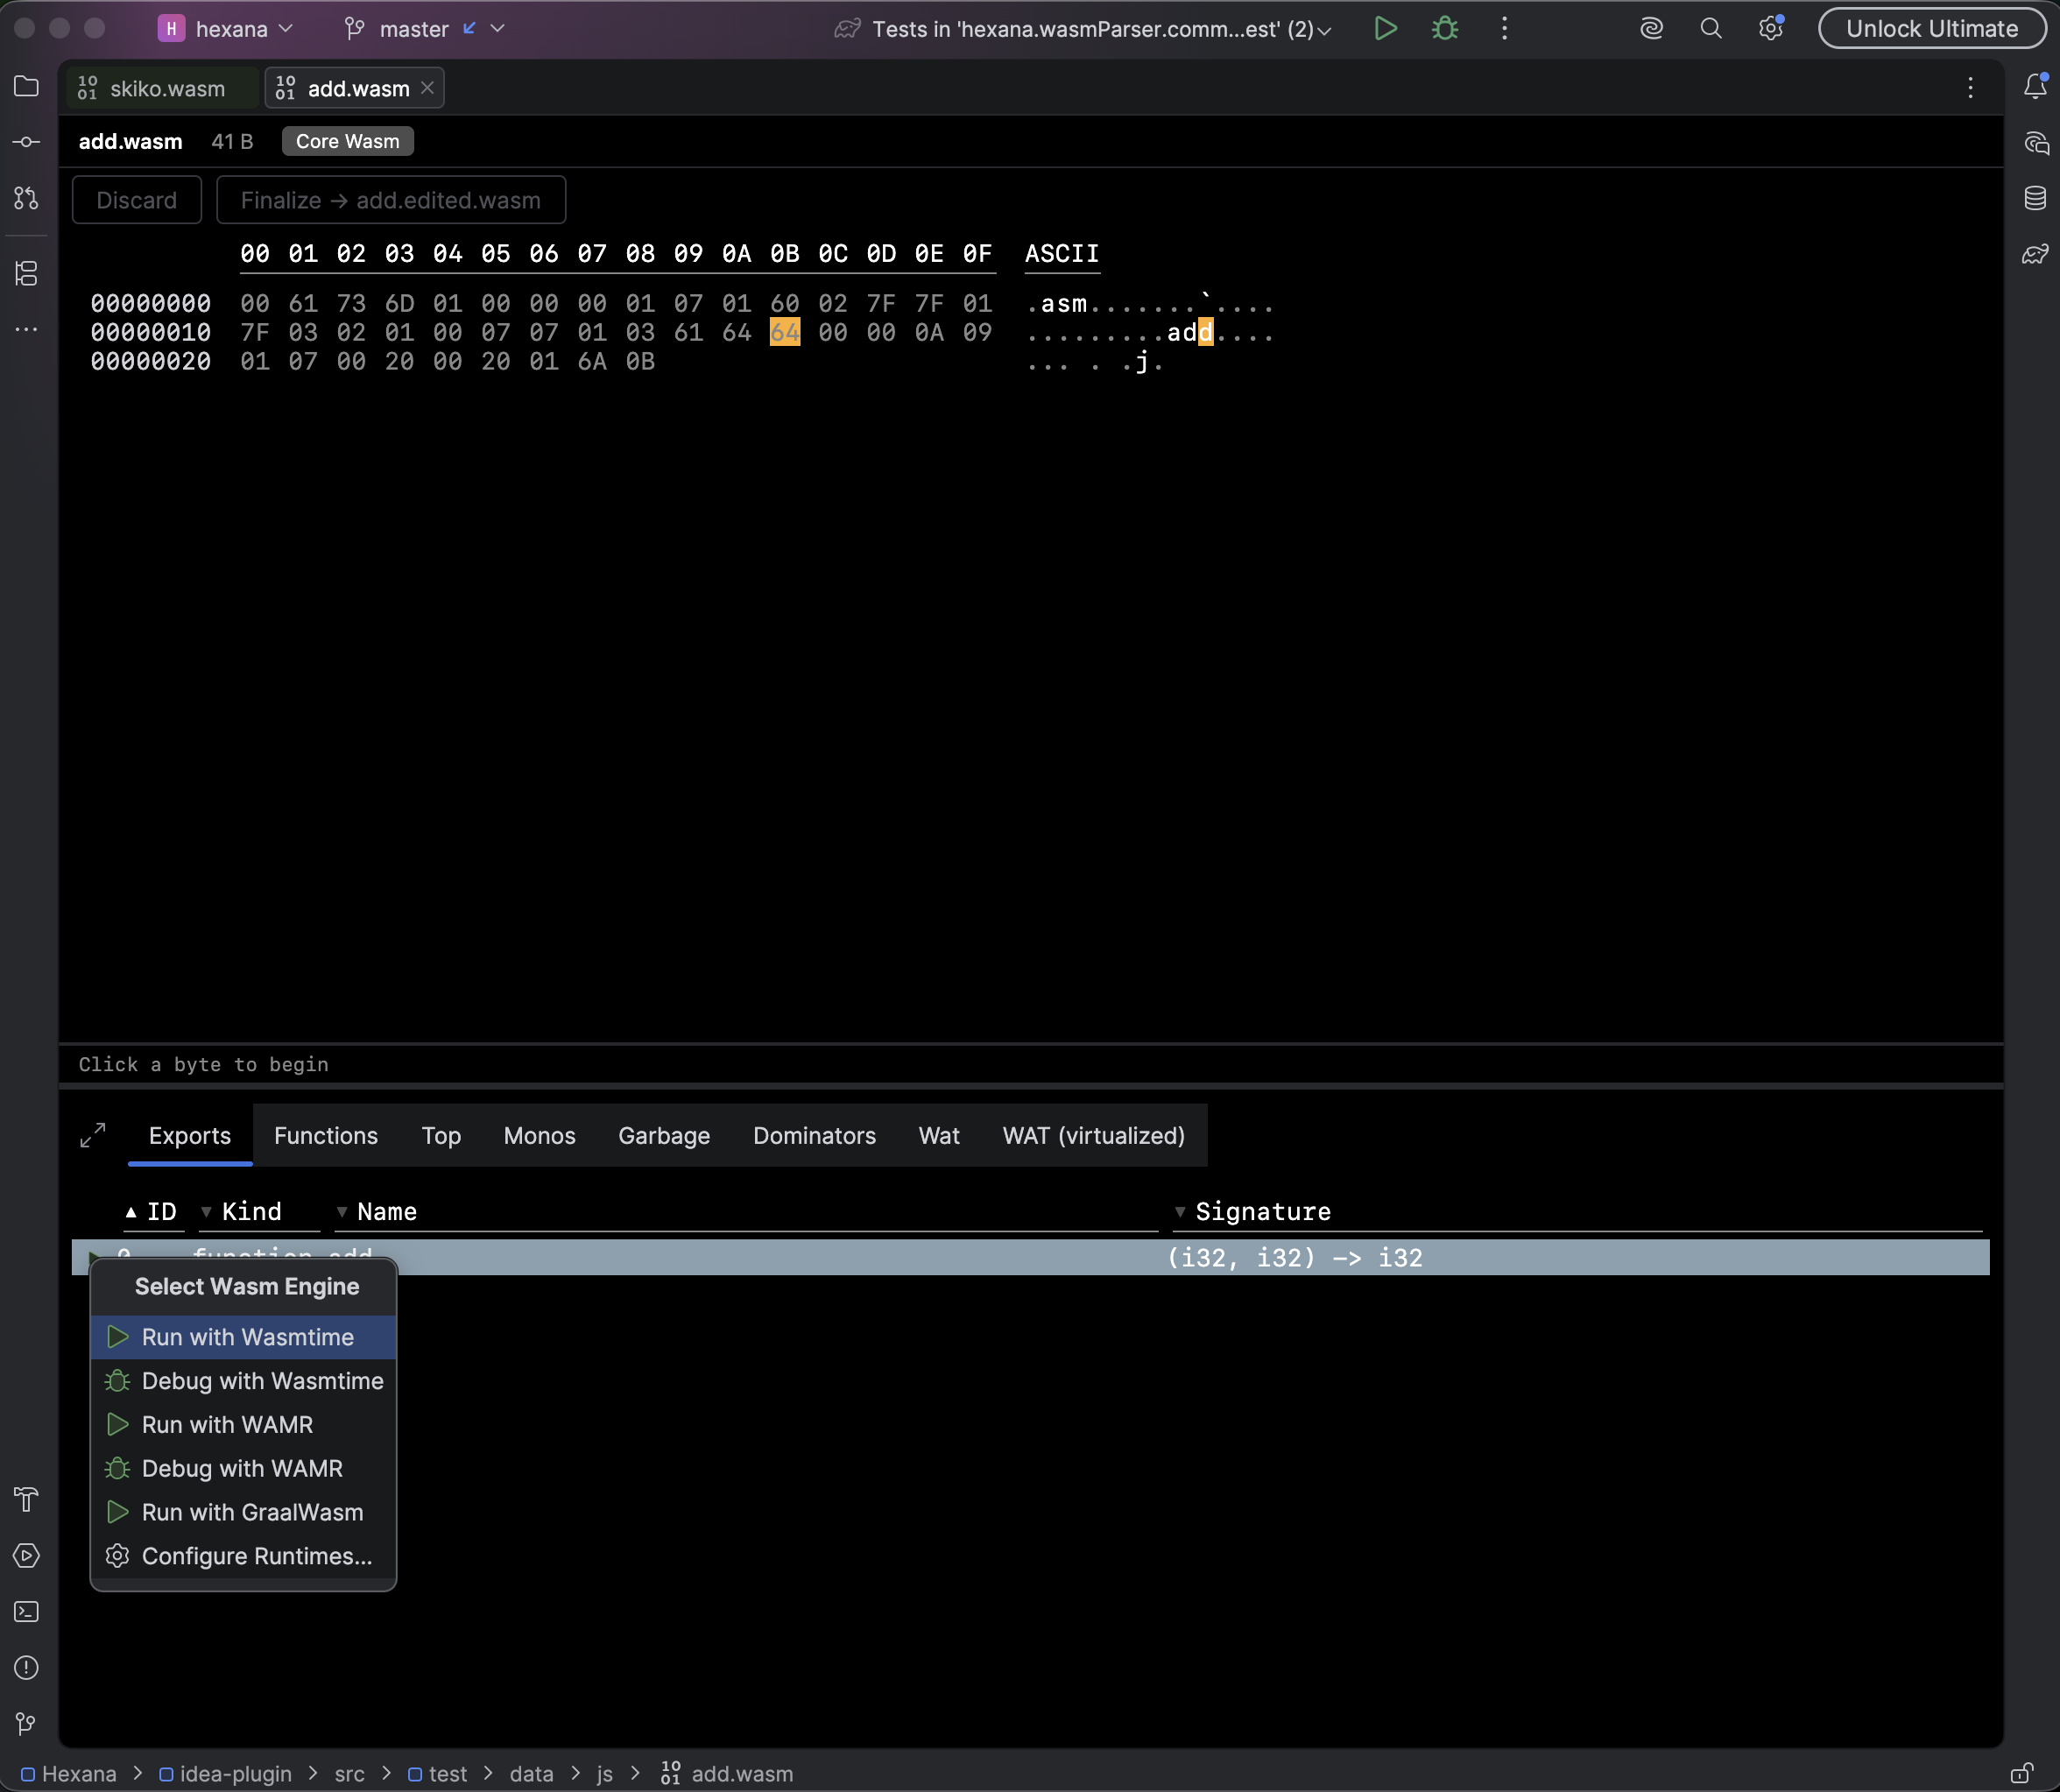Screen dimensions: 2060x1792
Task: Open the Services tool window icon
Action: tap(27, 1556)
